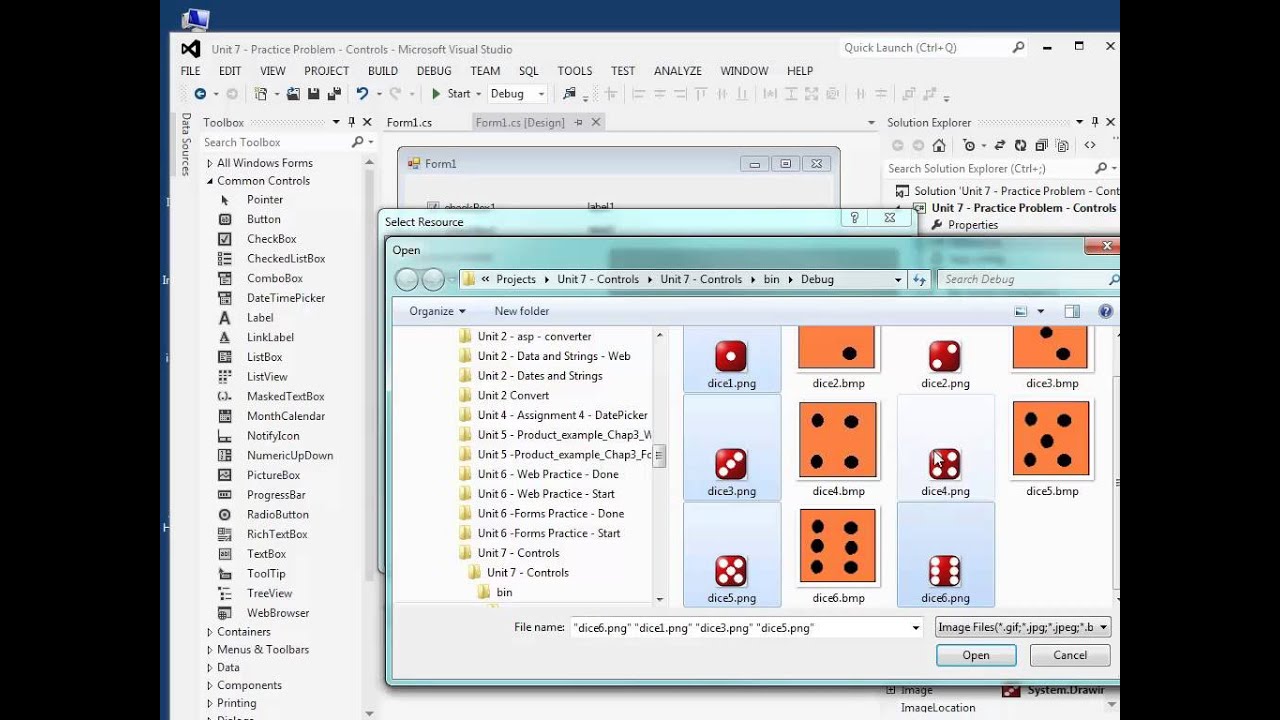Open the address bar path dropdown arrow
The width and height of the screenshot is (1280, 720).
(897, 279)
